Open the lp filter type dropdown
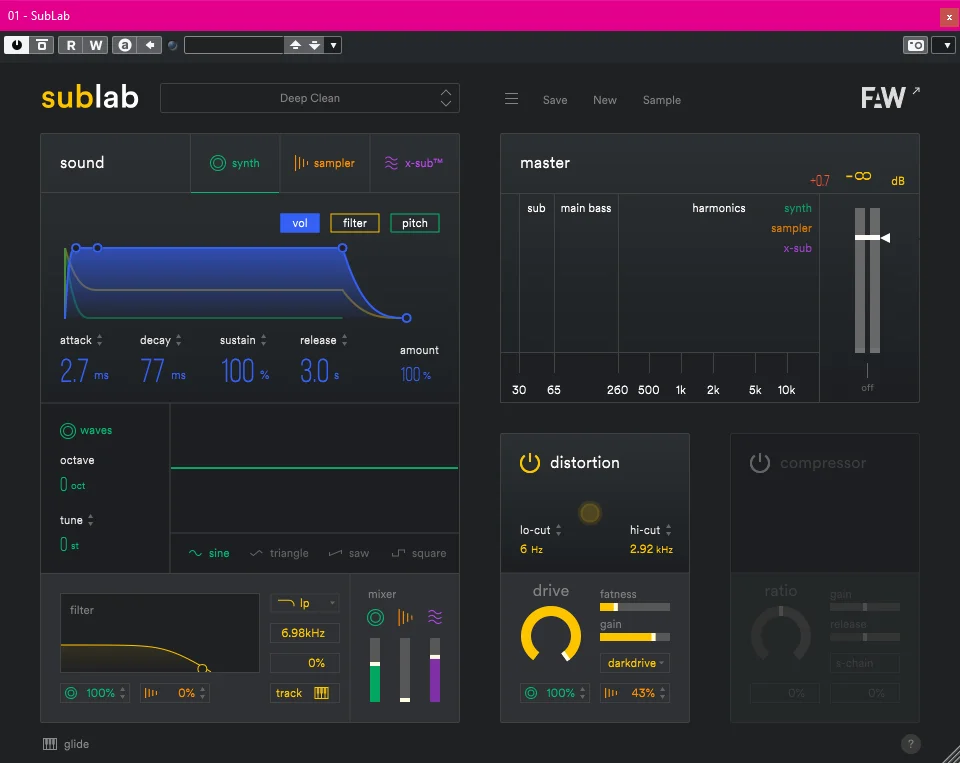The image size is (960, 763). [305, 603]
